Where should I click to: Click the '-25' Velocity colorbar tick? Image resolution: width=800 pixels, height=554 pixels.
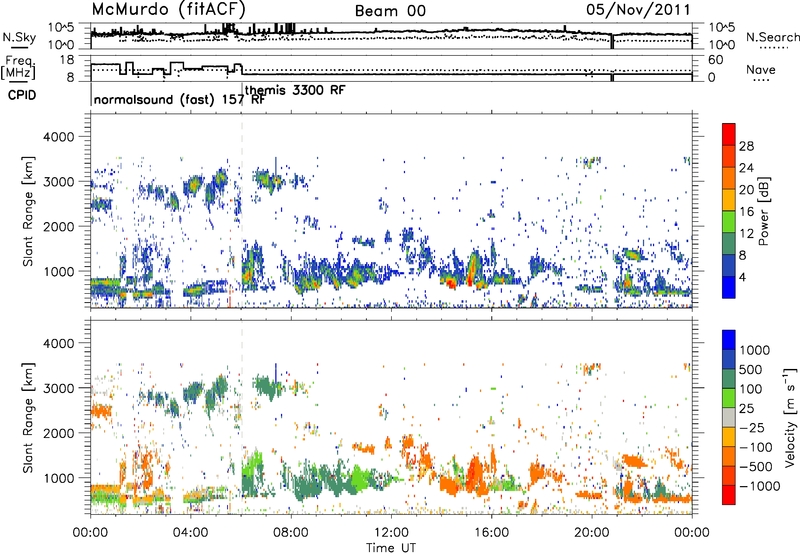[x=752, y=427]
